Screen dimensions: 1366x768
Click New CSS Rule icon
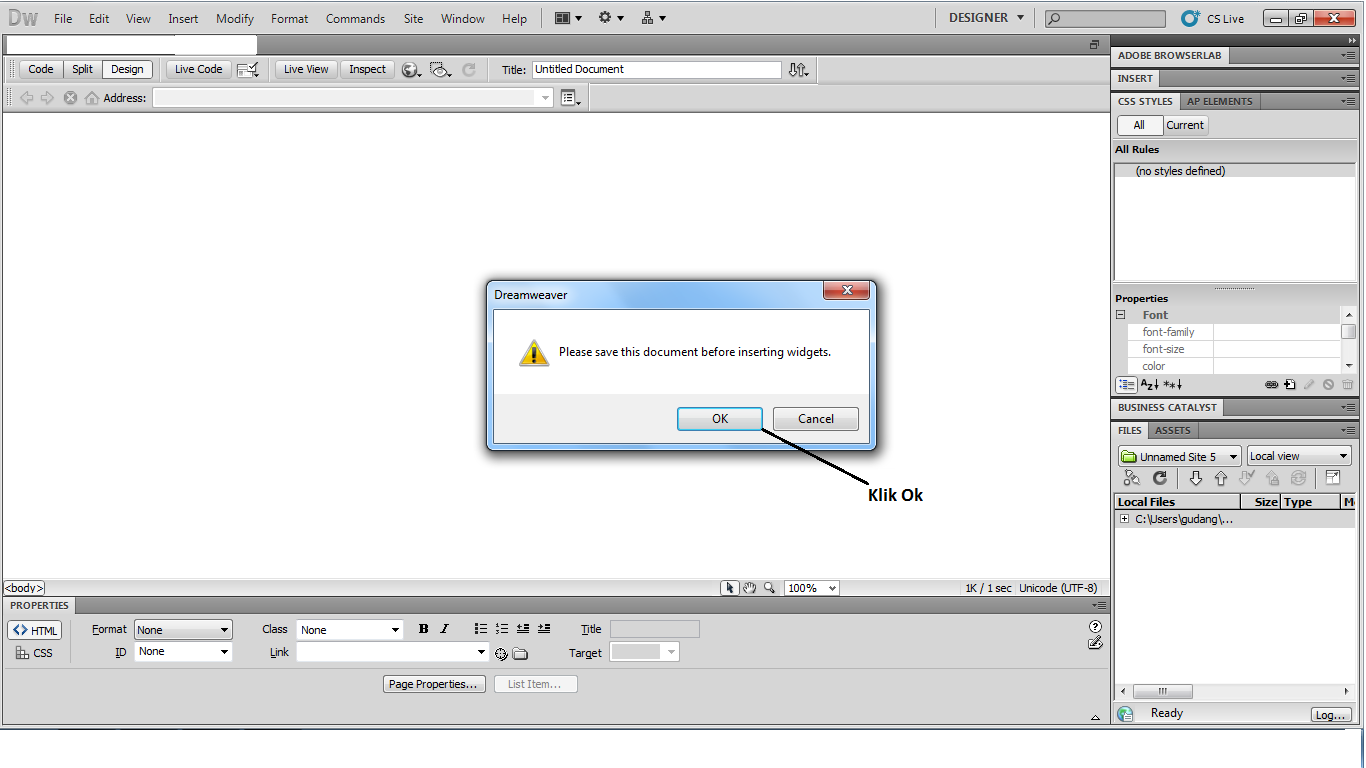1290,384
